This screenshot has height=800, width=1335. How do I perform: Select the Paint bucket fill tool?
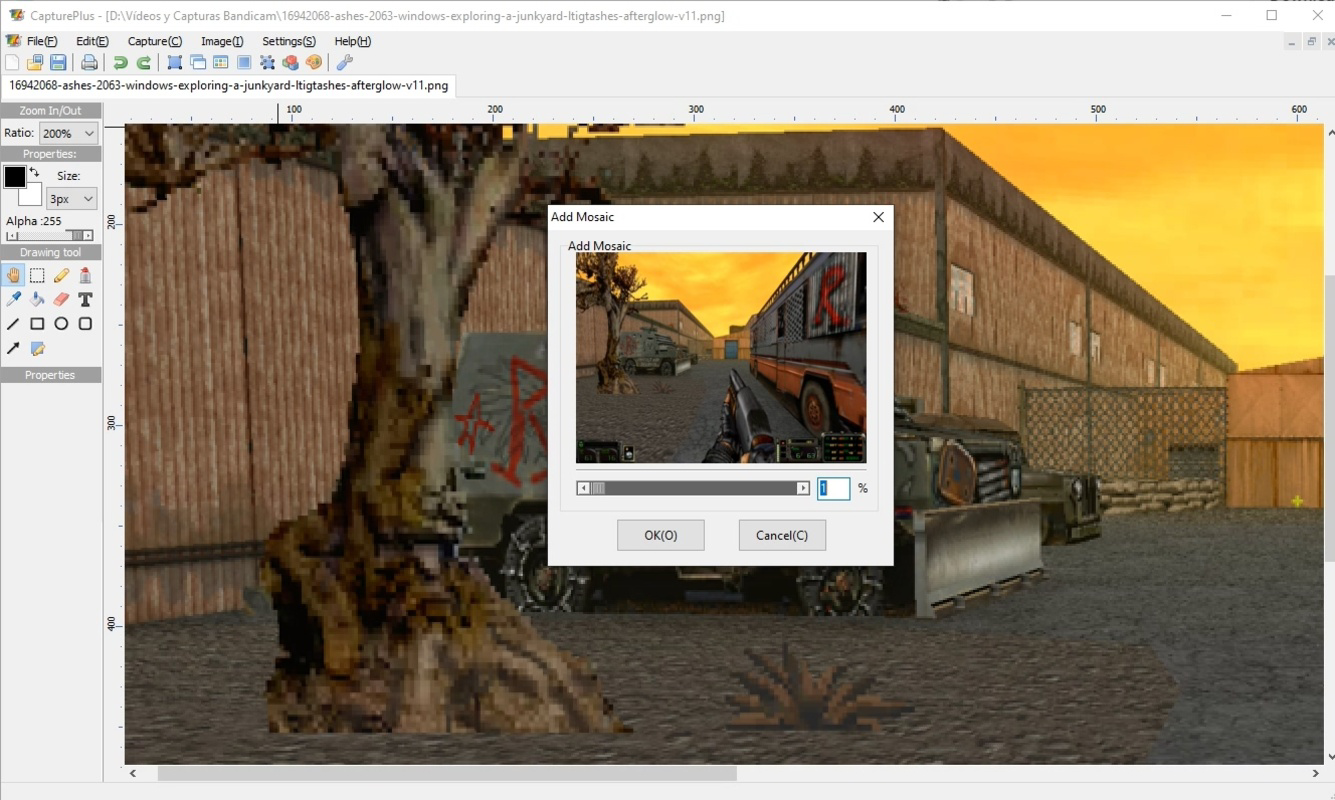37,299
